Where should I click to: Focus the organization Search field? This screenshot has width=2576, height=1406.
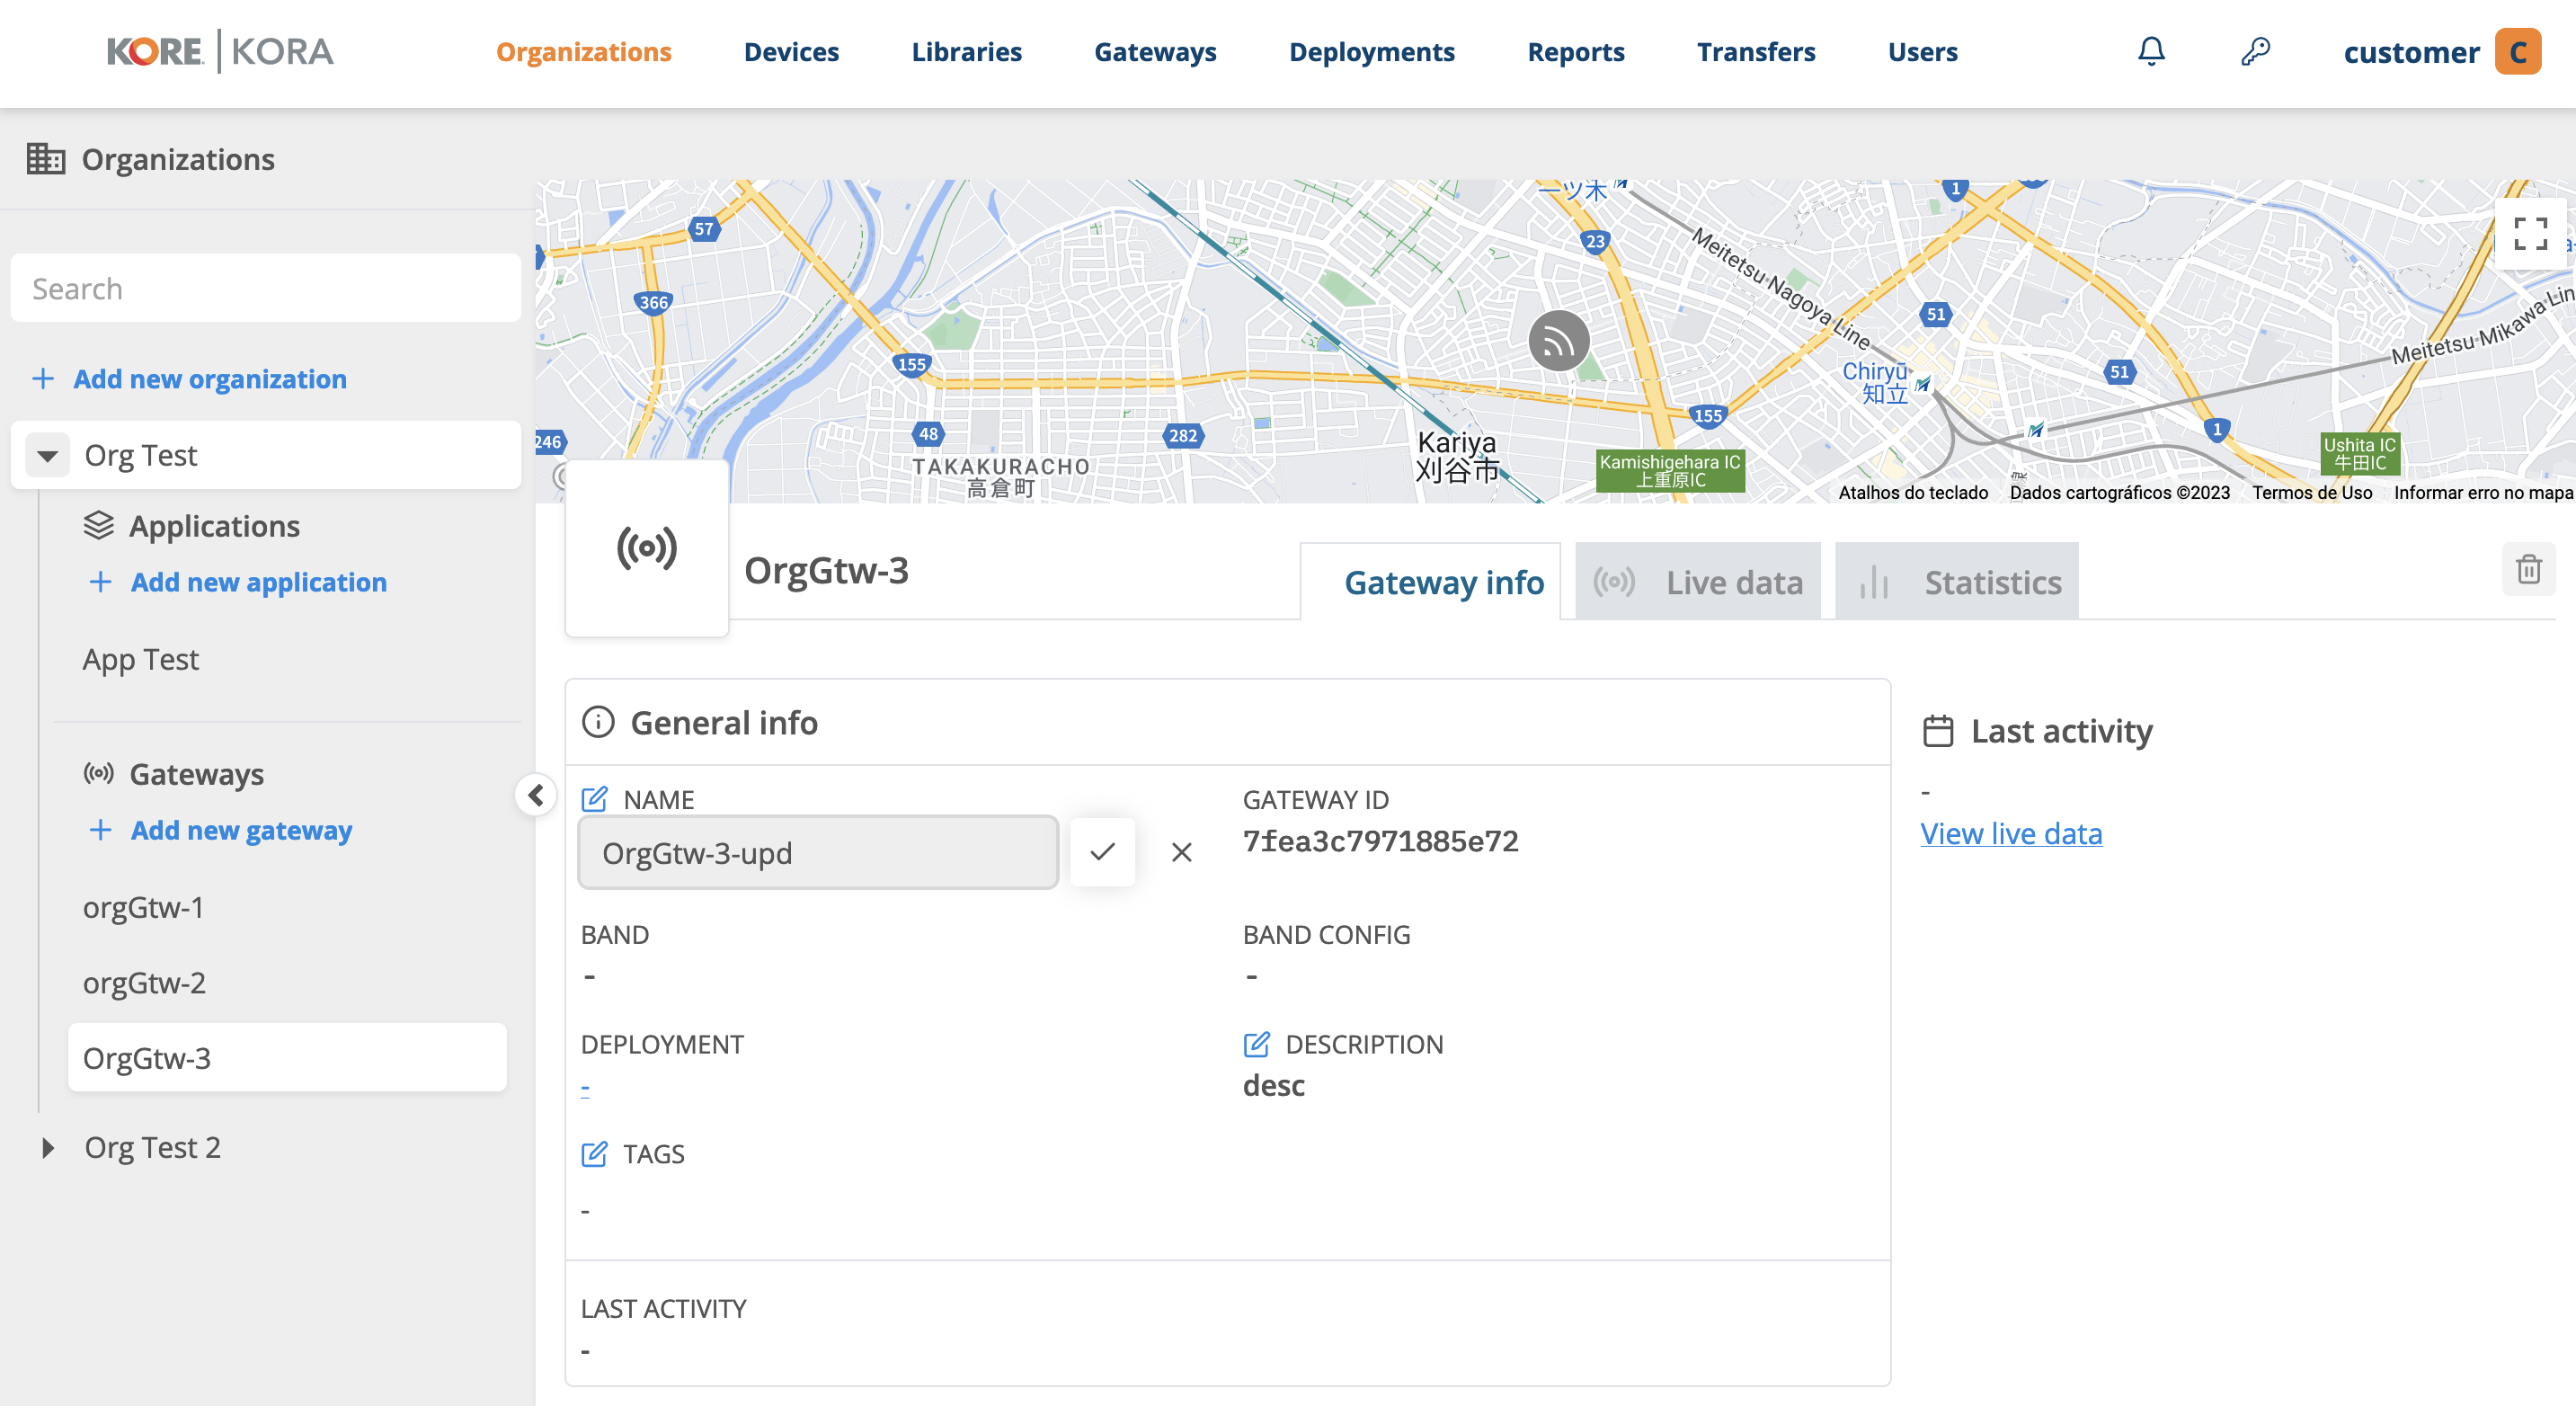click(x=266, y=288)
